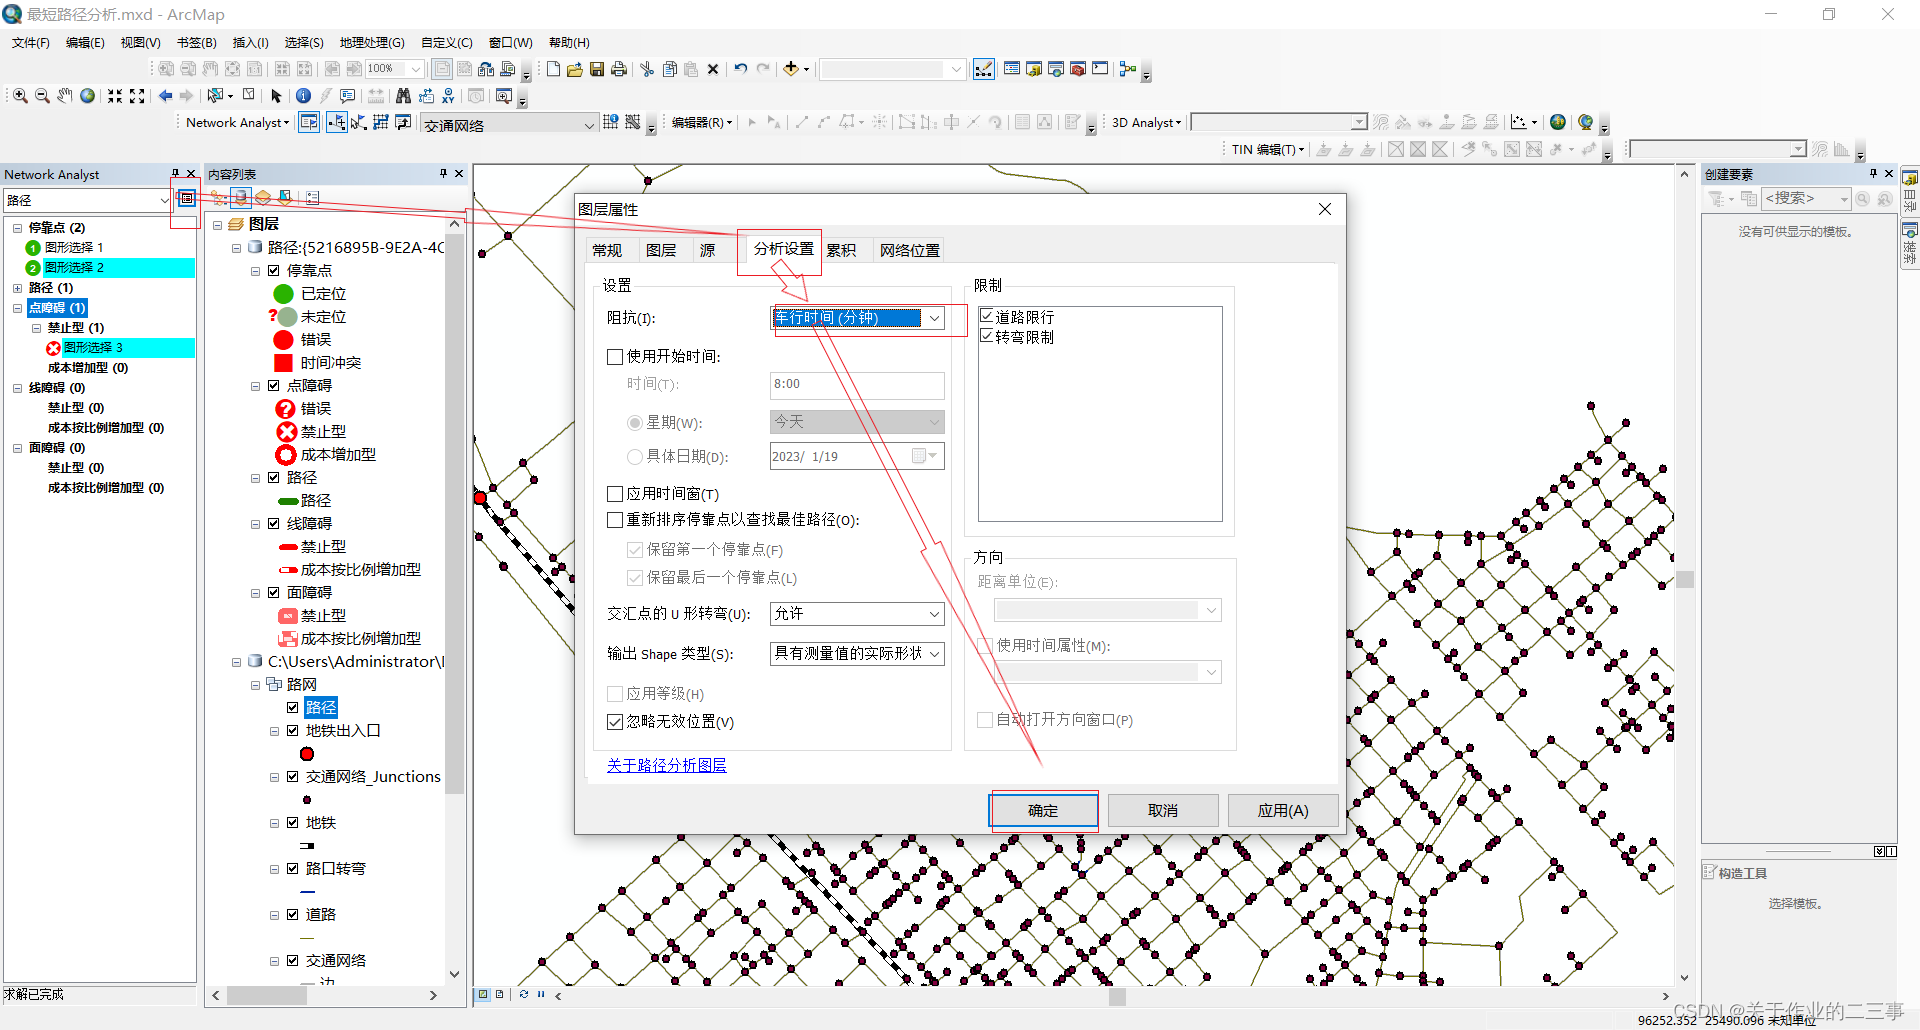Open the Network Analyst toolbar dropdown menu
Viewport: 1920px width, 1030px height.
point(237,122)
